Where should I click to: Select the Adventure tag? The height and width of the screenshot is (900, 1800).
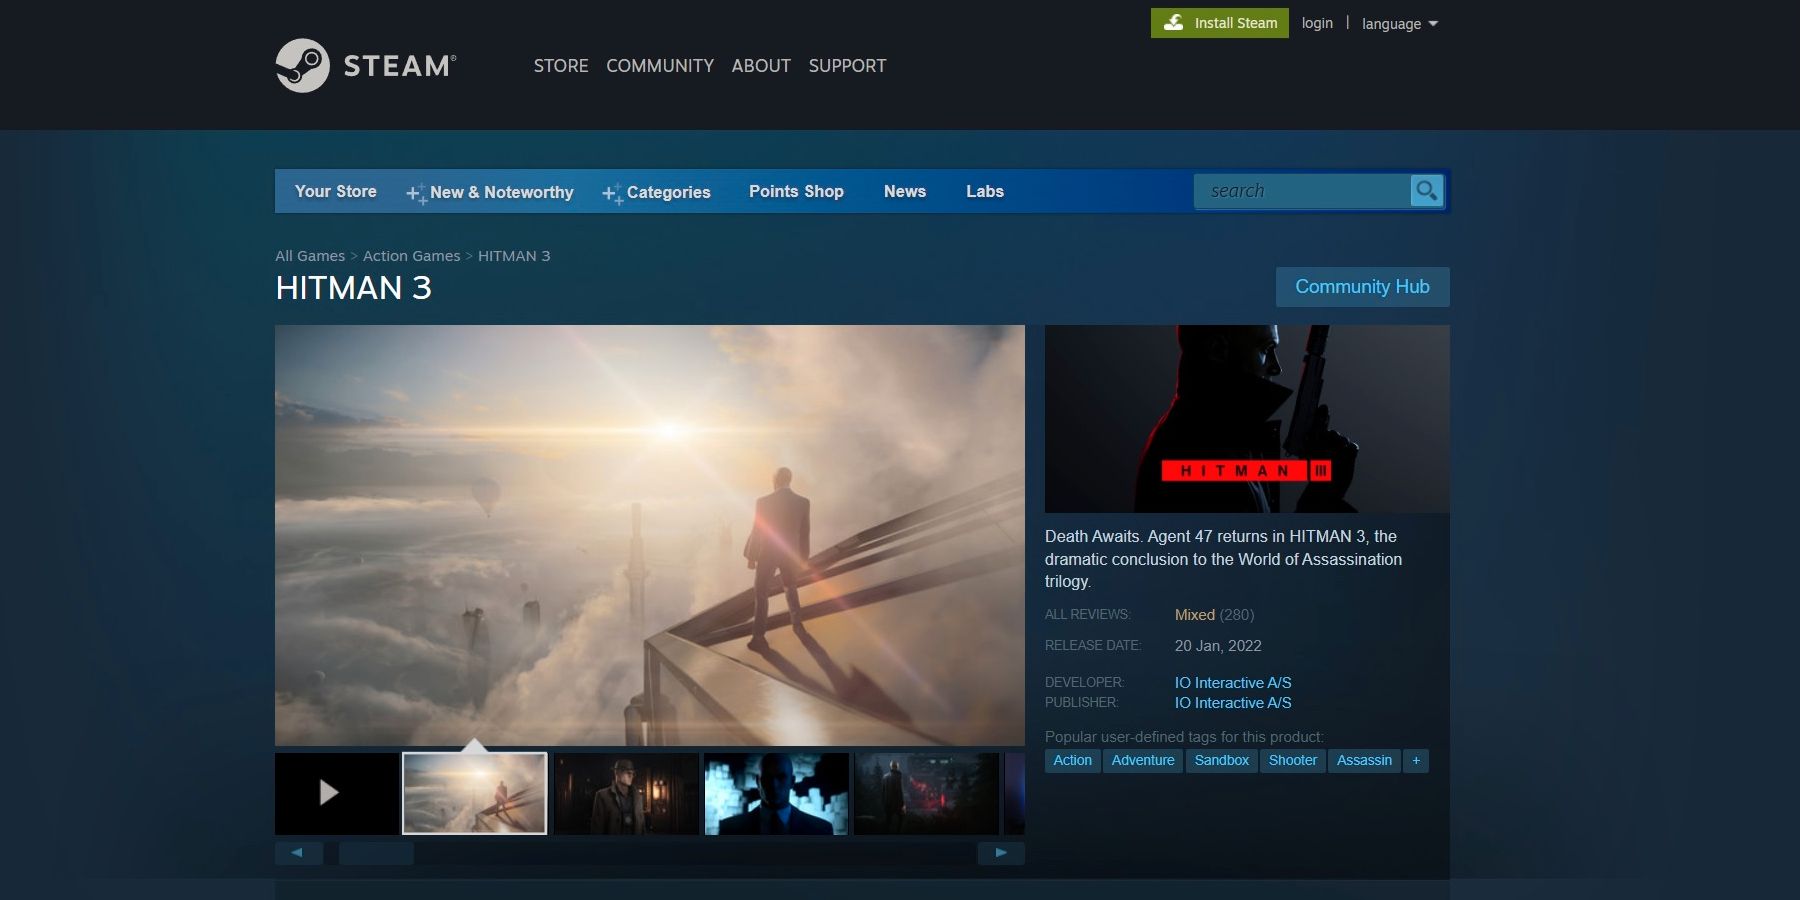coord(1143,761)
